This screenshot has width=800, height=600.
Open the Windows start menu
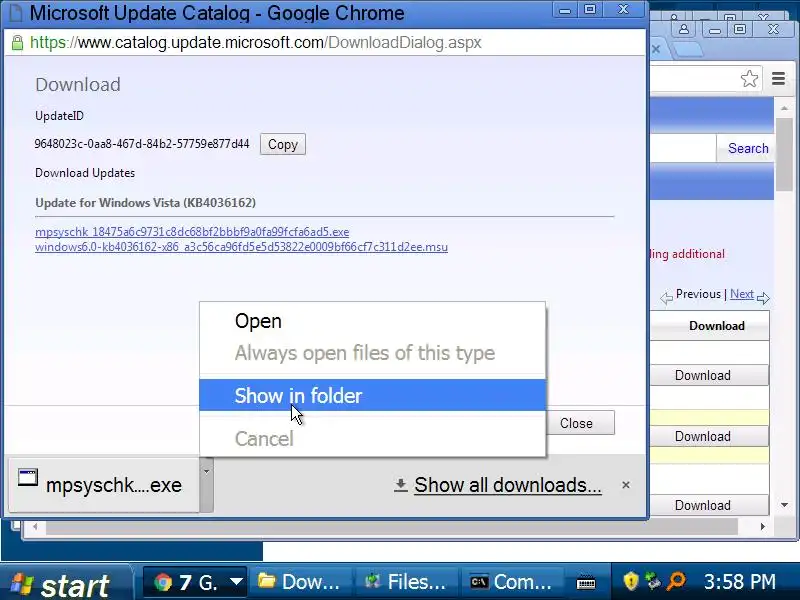click(64, 583)
